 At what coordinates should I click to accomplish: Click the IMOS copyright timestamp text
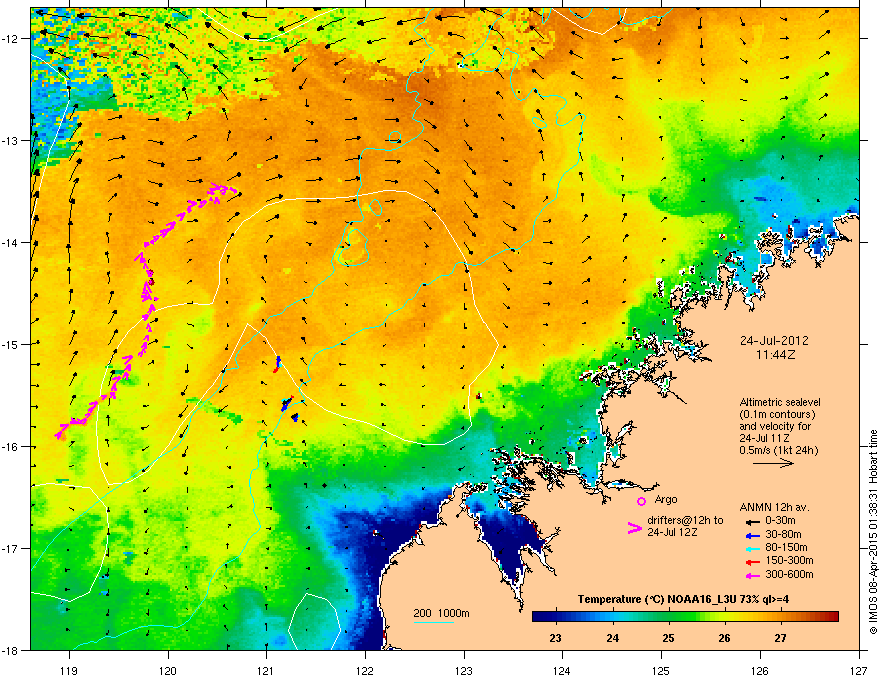[873, 532]
